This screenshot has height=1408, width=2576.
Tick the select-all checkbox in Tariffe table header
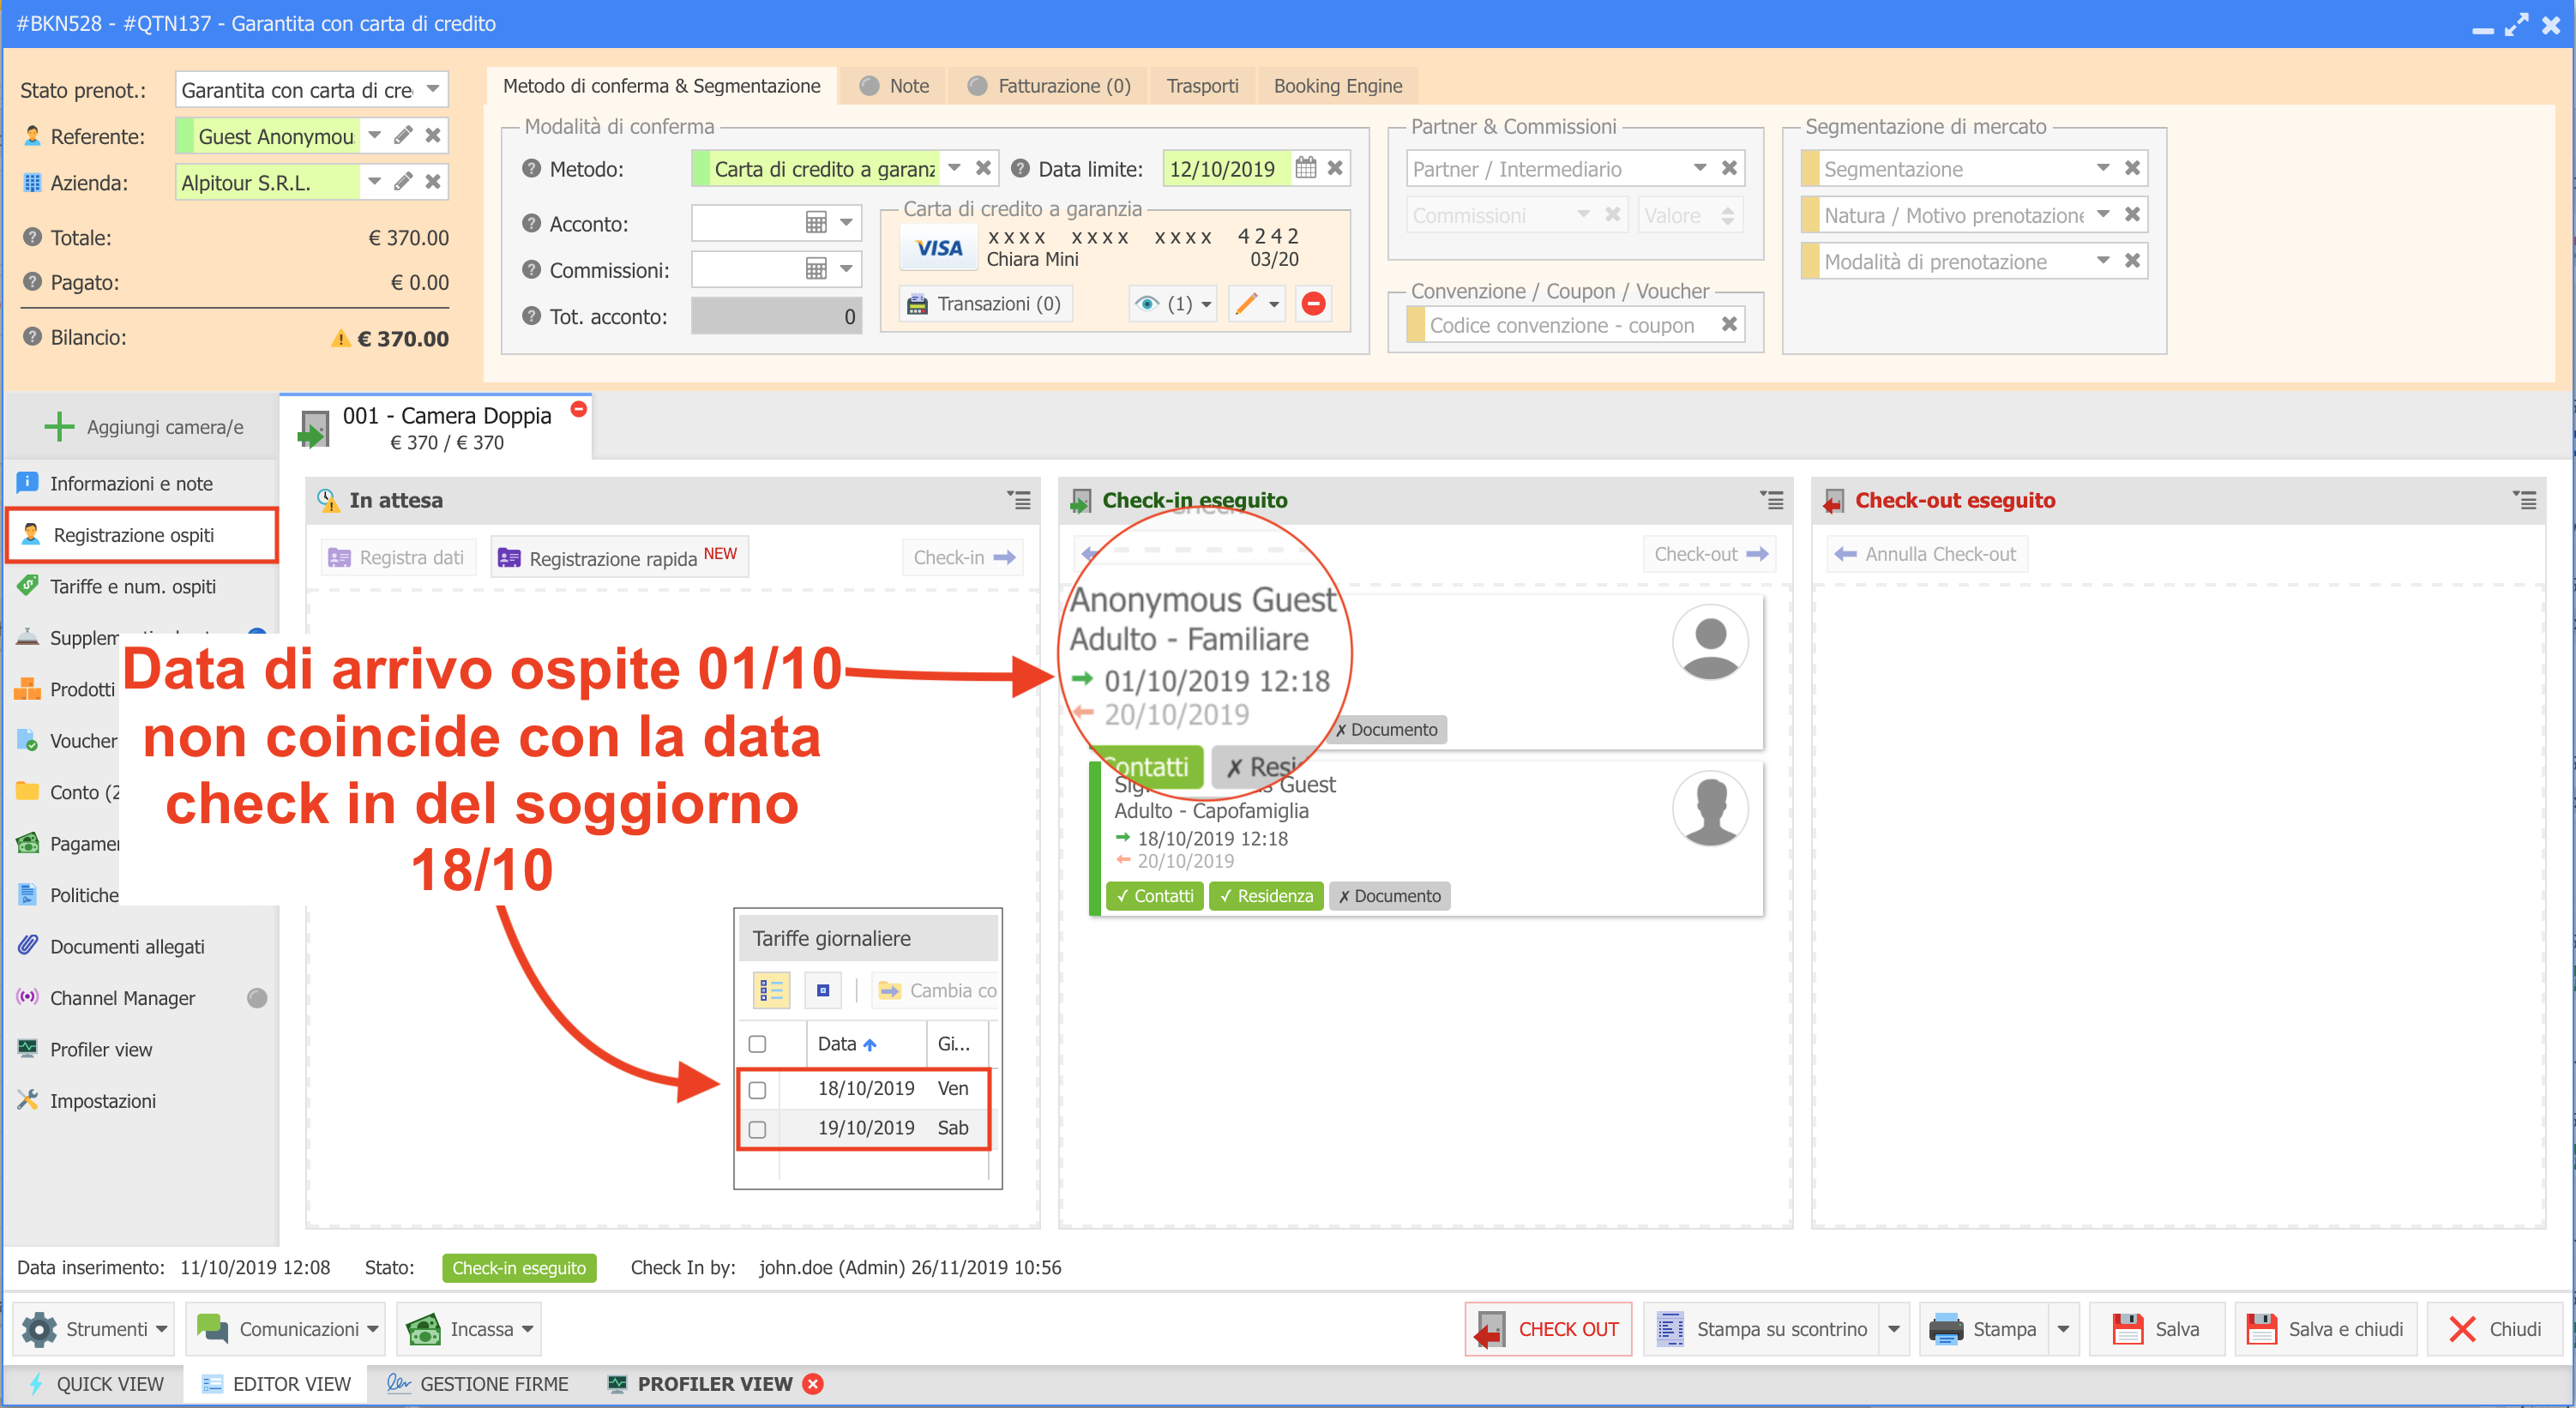[x=757, y=1044]
